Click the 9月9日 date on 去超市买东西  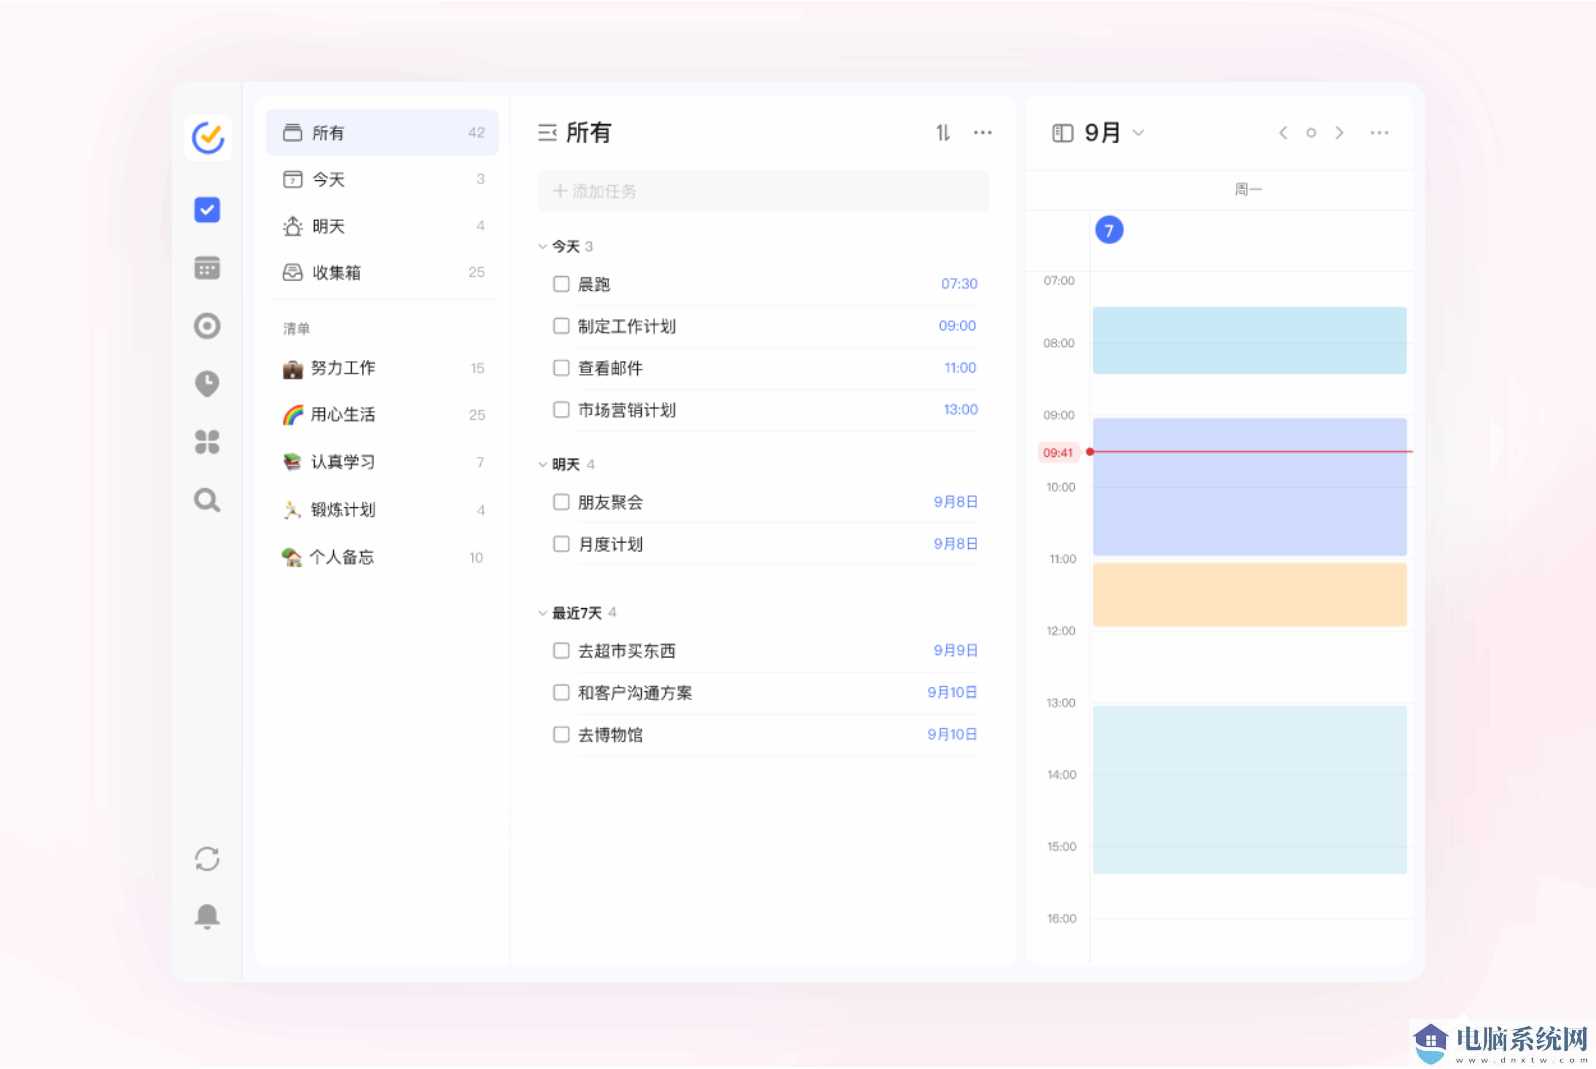pyautogui.click(x=955, y=651)
